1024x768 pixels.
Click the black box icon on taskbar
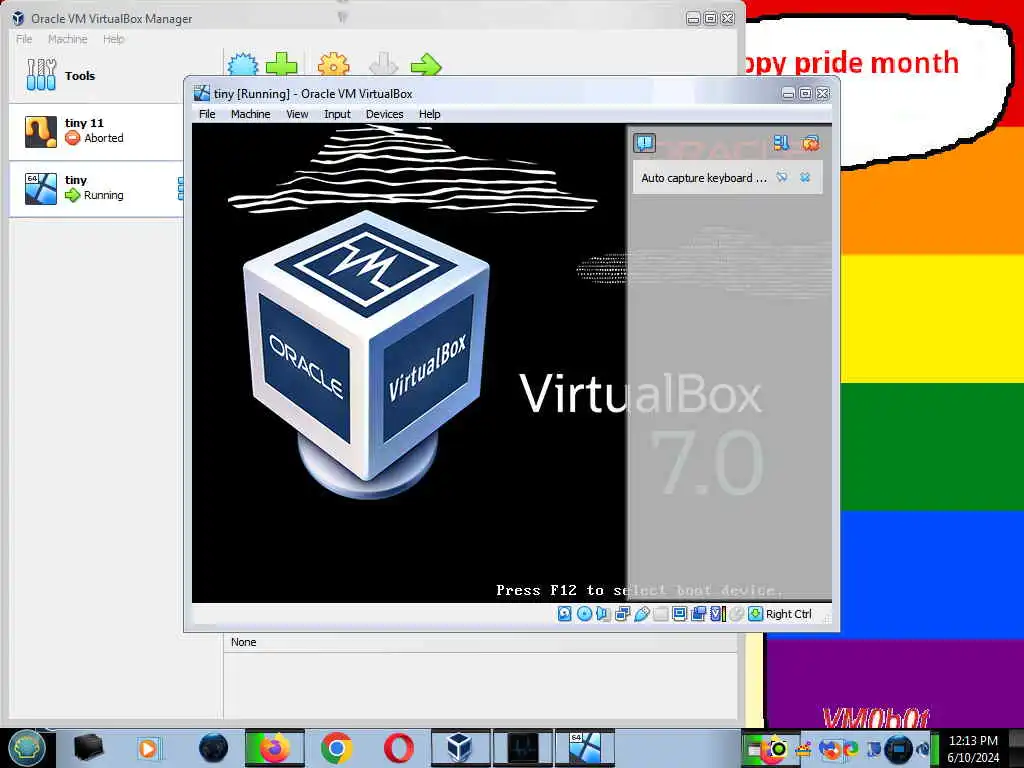88,748
